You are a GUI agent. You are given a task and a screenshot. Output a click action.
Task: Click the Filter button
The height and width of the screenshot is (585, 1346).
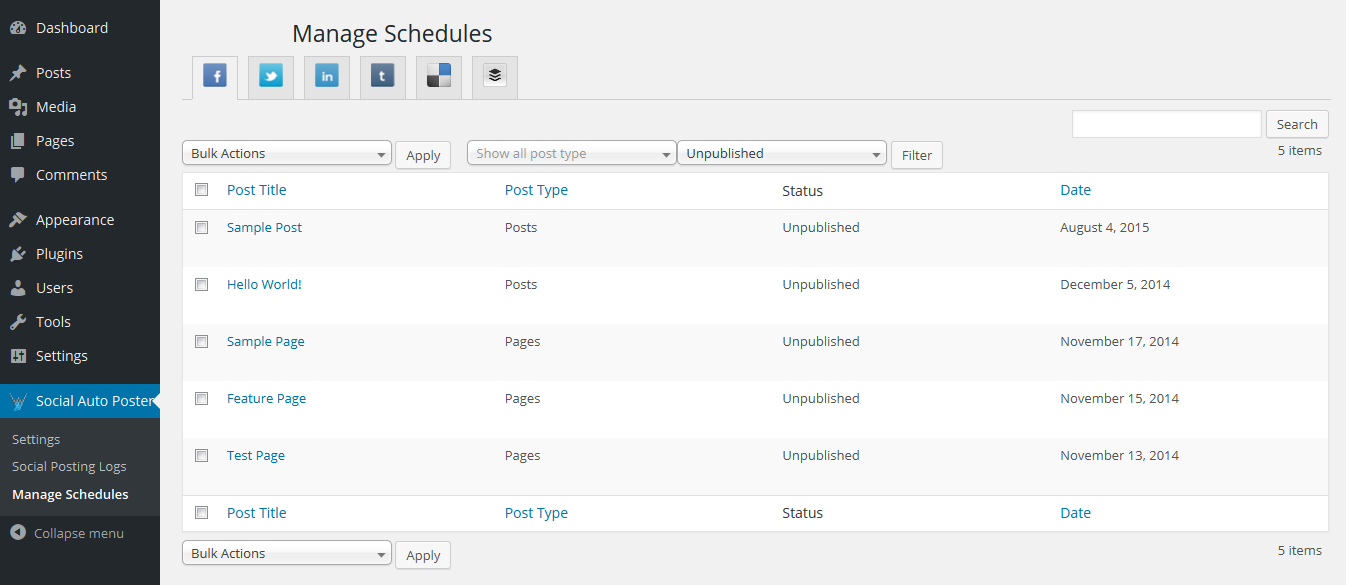(916, 154)
